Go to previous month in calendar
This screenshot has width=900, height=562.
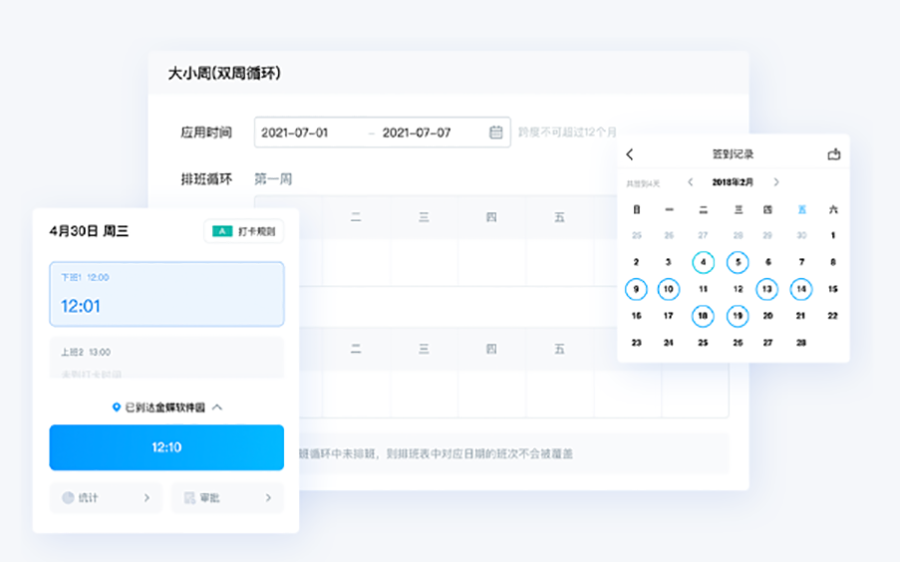pyautogui.click(x=690, y=182)
